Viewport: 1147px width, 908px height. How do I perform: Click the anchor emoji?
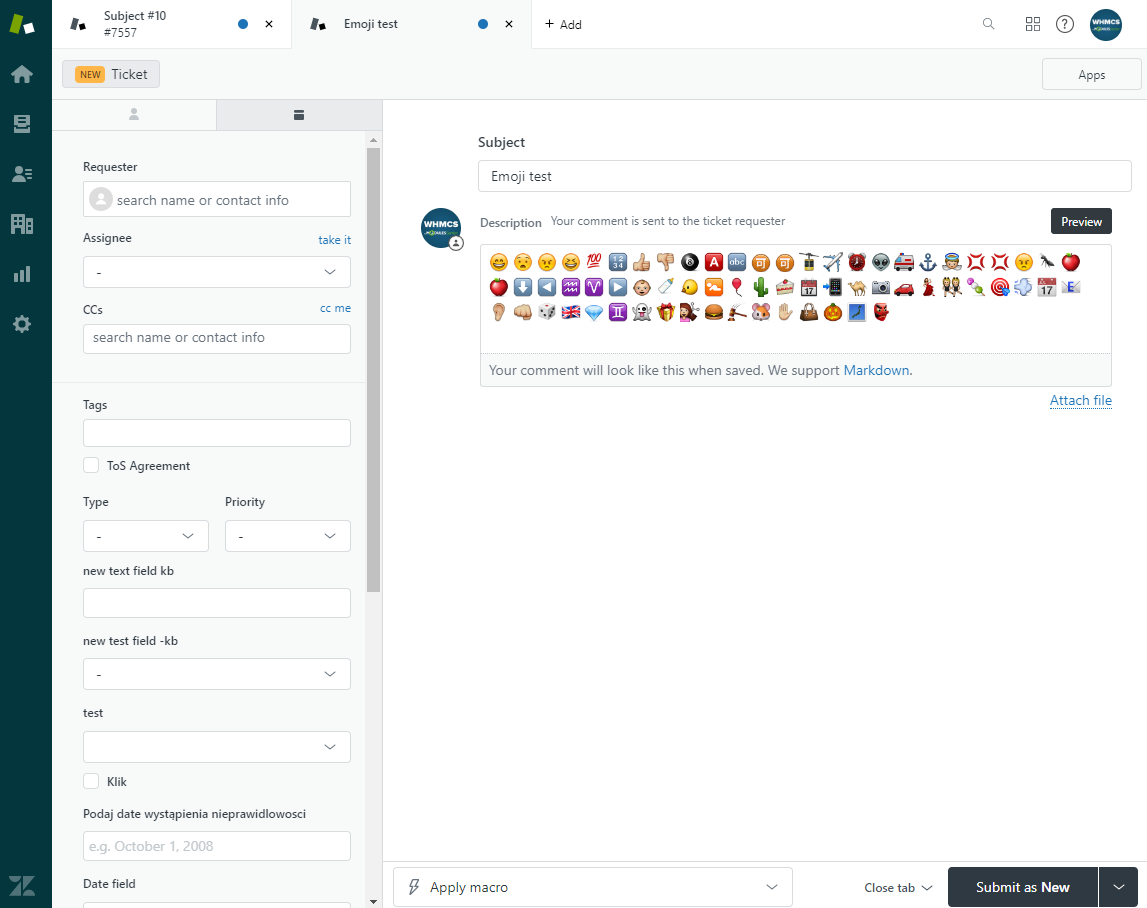928,262
